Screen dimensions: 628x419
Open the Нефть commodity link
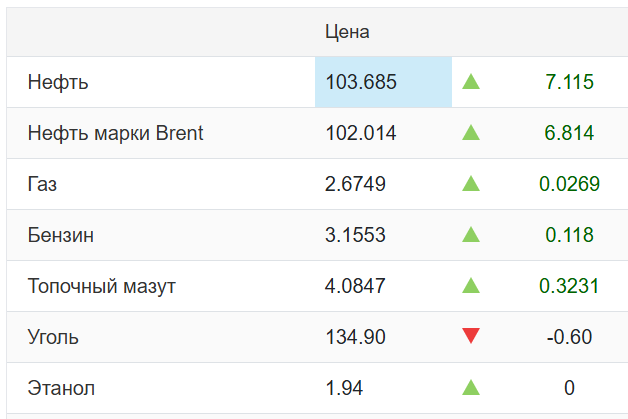(x=58, y=83)
